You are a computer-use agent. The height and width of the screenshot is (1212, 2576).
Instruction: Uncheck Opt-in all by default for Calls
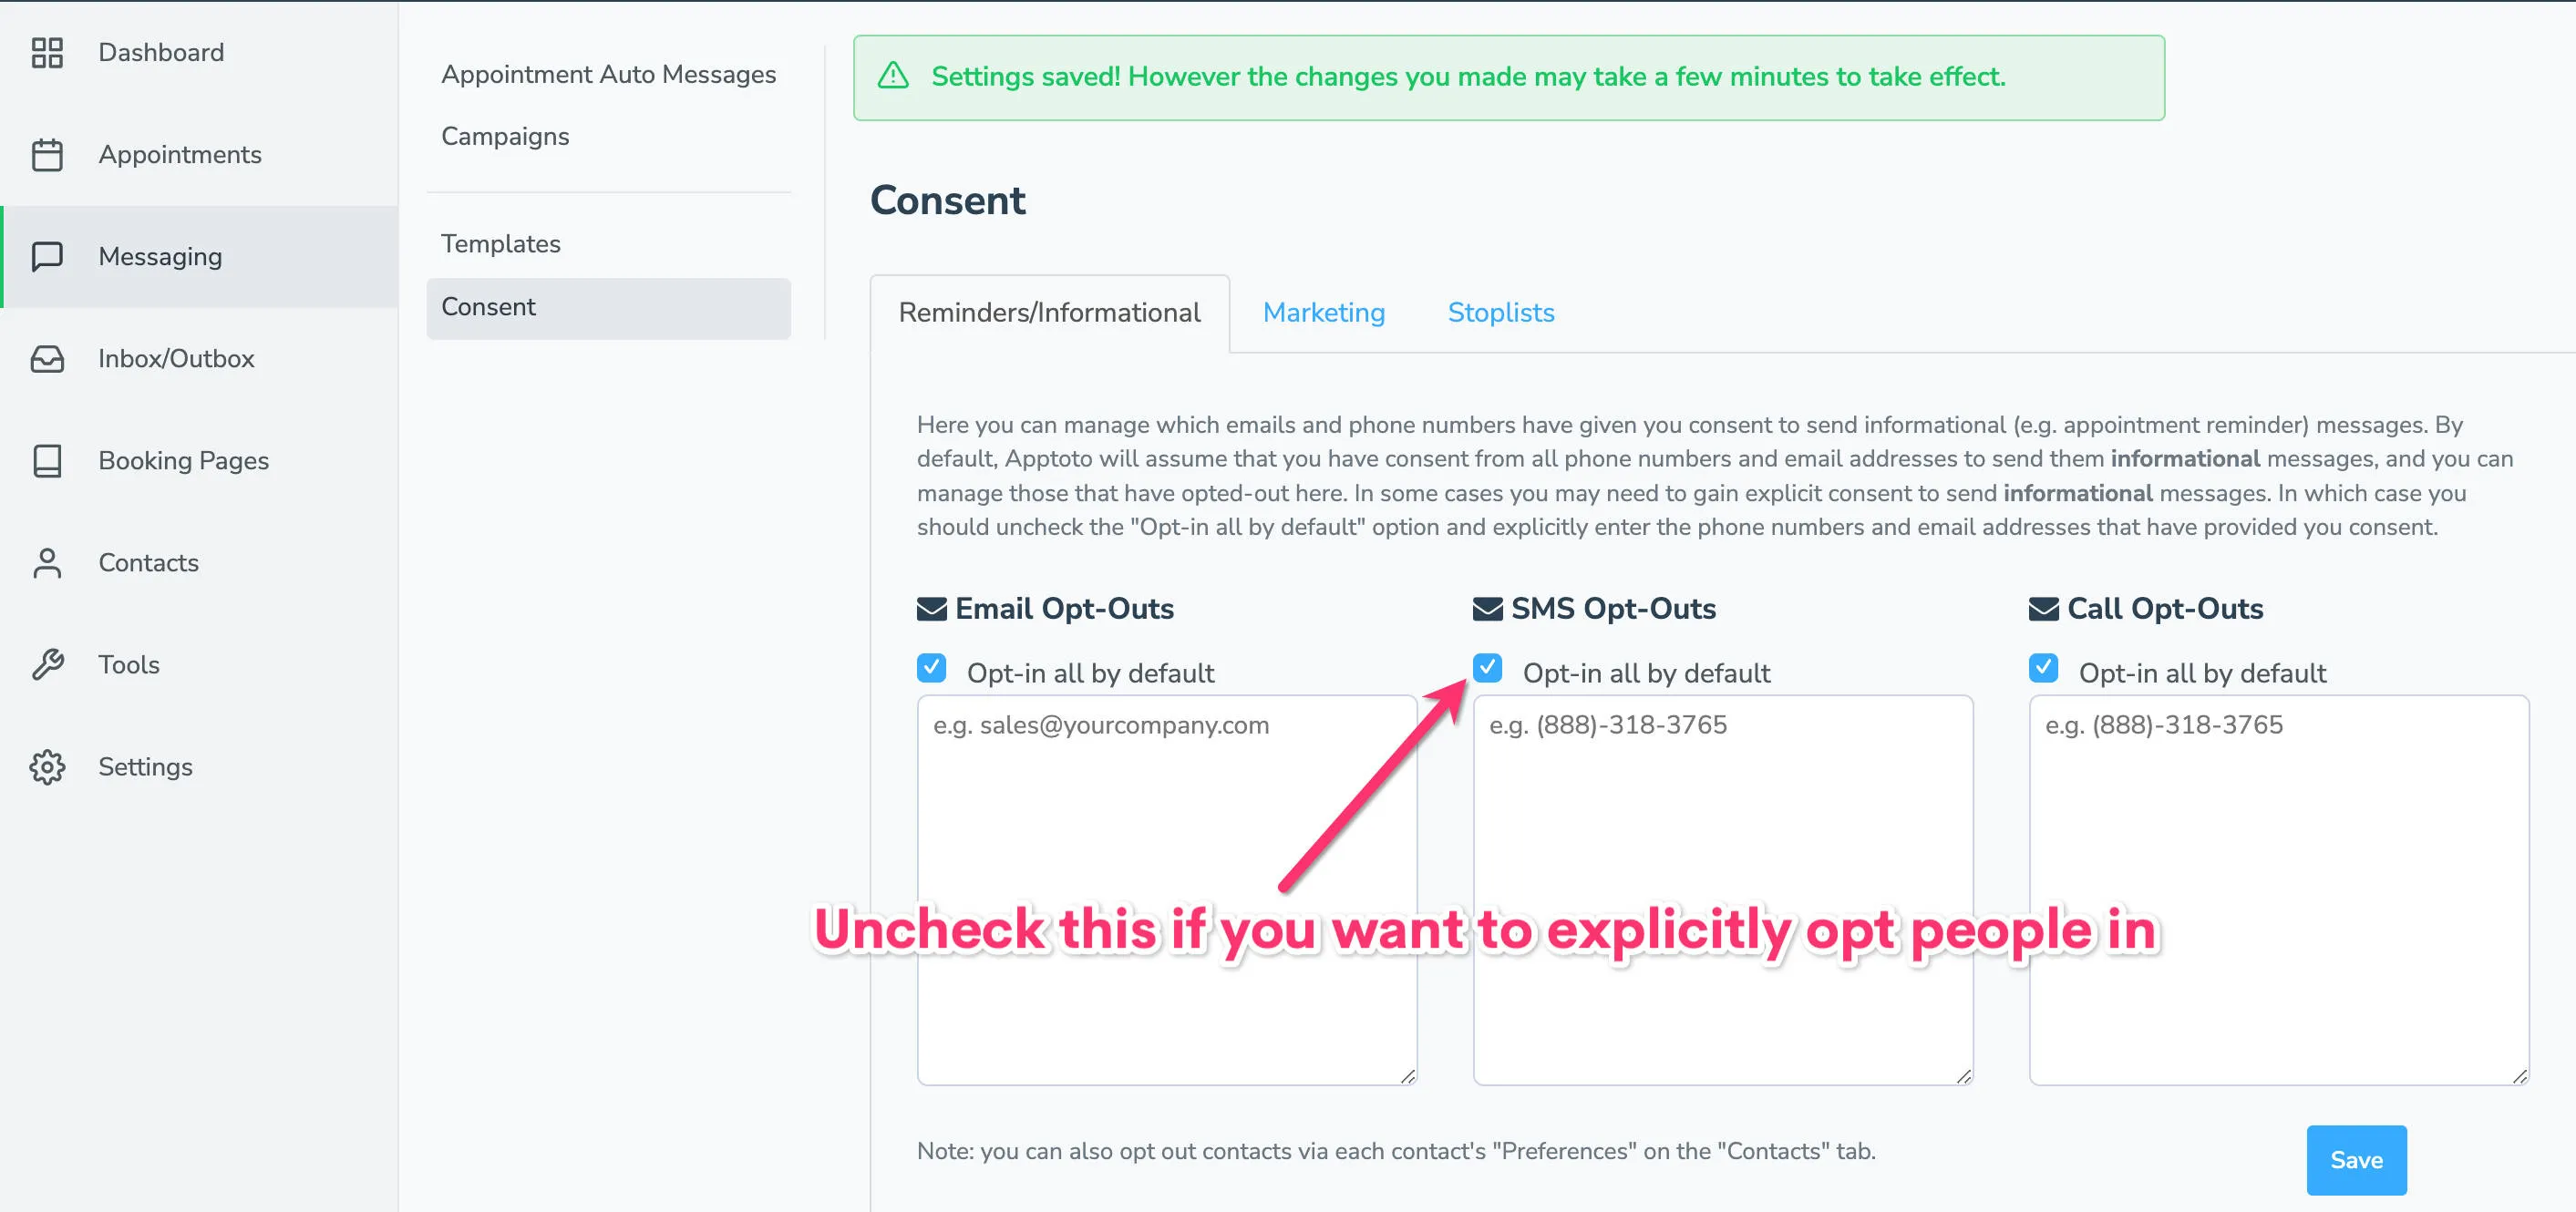point(2043,668)
